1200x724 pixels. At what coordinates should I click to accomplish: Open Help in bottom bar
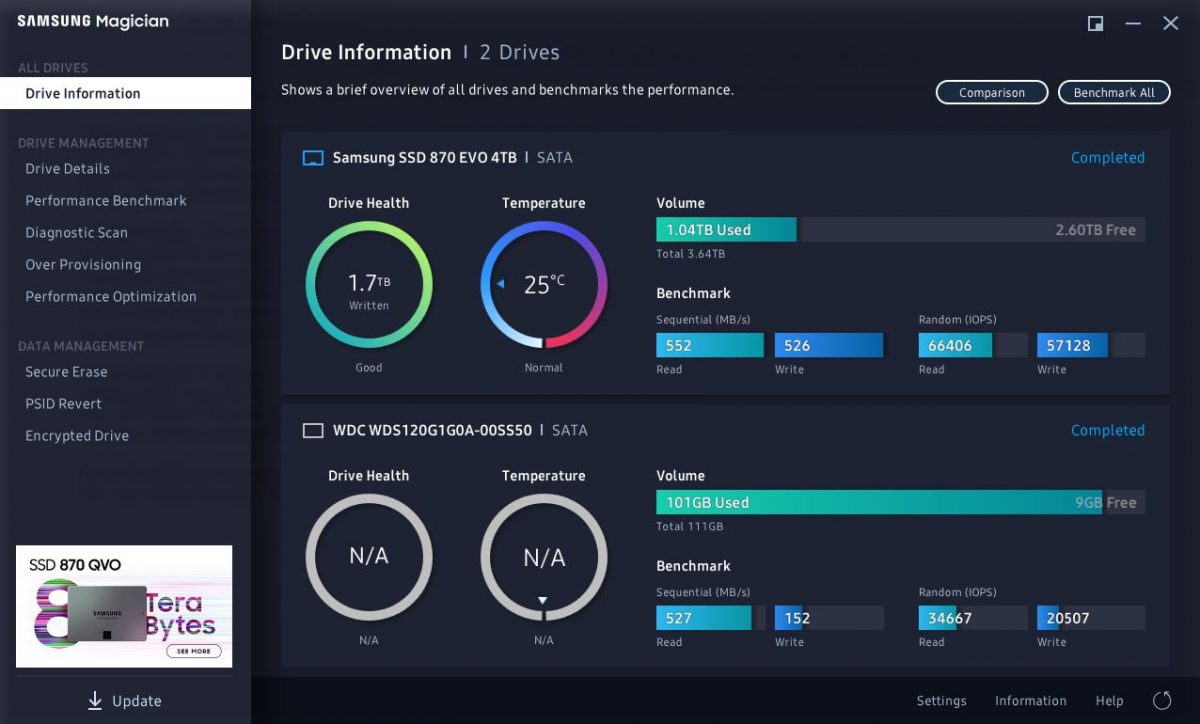1109,701
